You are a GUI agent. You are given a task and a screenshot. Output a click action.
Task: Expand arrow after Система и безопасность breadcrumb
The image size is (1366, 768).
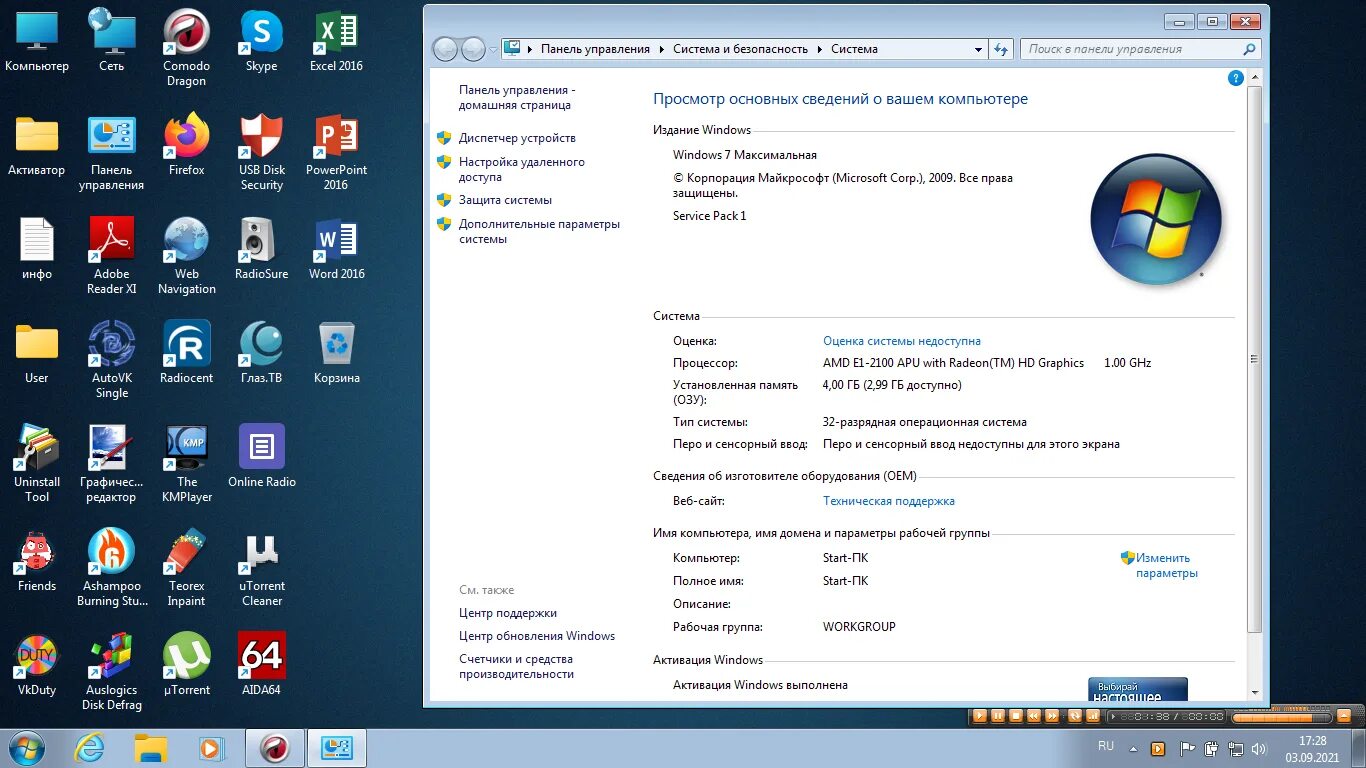819,49
